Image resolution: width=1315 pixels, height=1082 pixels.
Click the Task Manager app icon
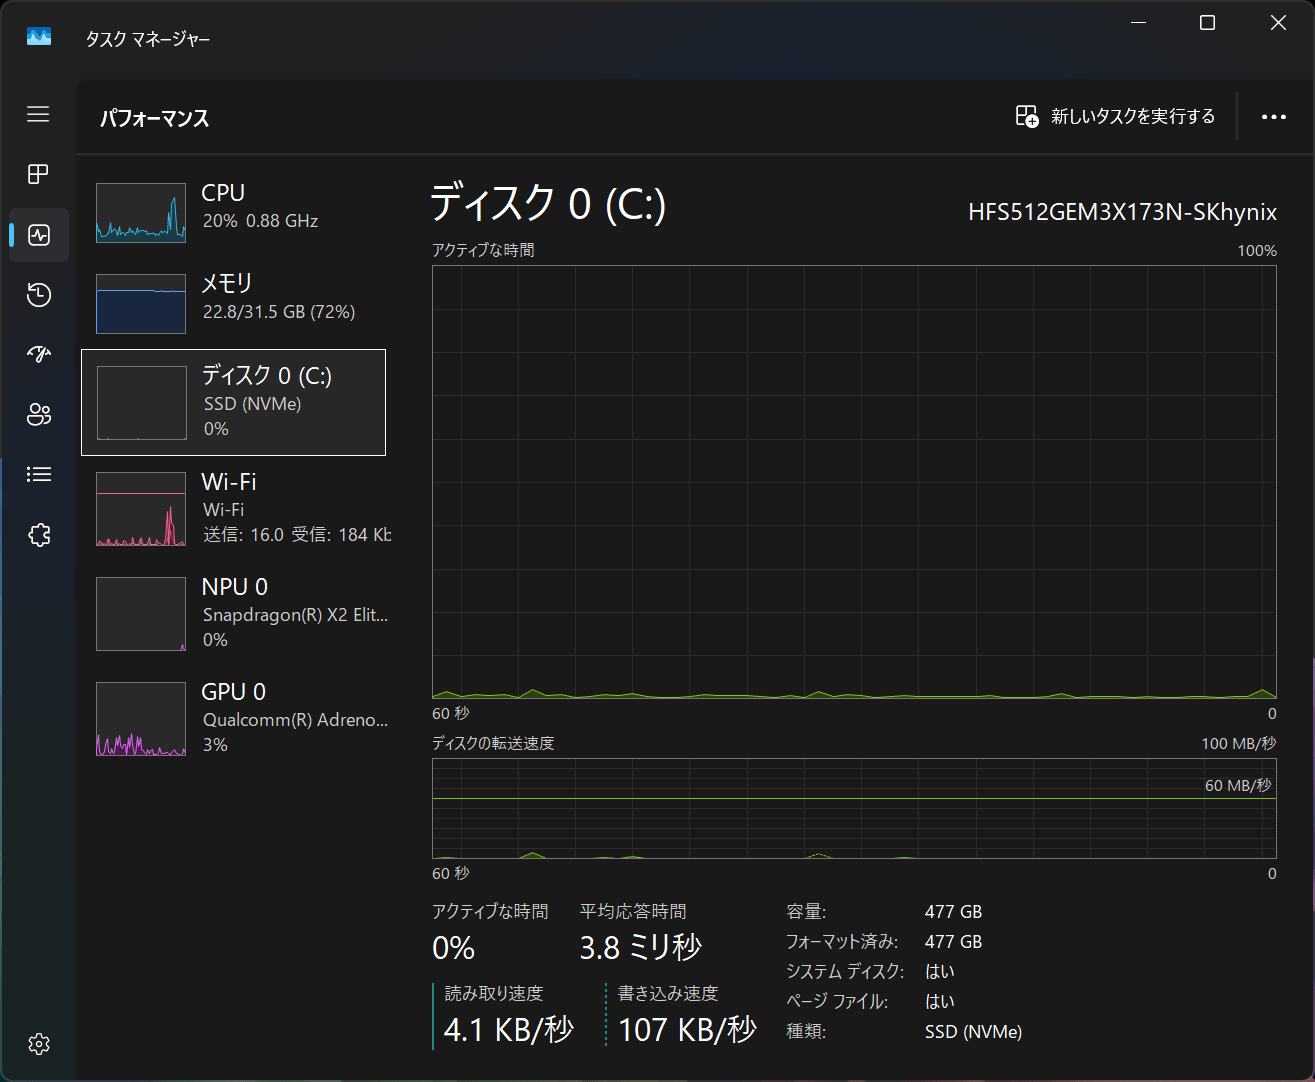point(39,37)
